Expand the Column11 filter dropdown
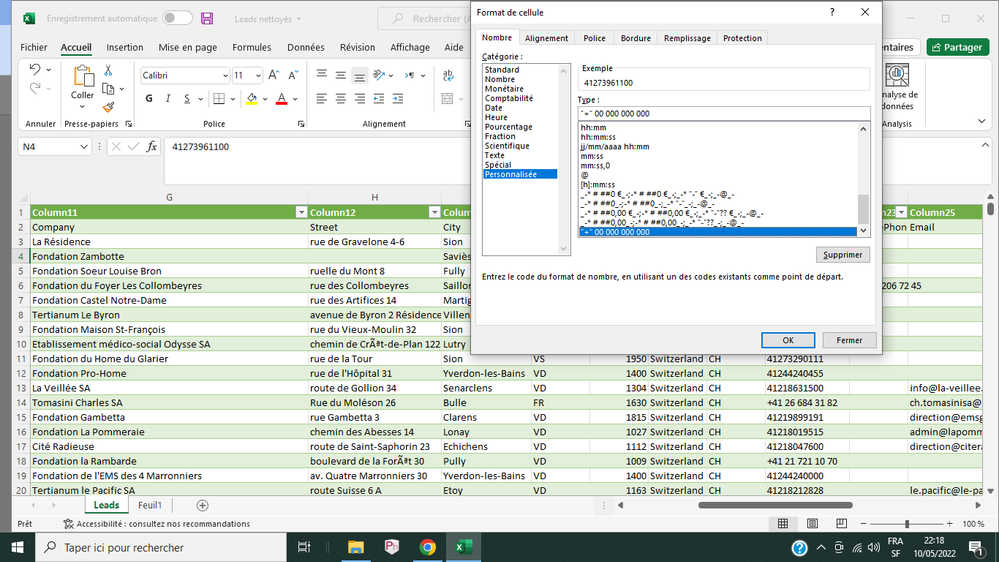 coord(301,212)
